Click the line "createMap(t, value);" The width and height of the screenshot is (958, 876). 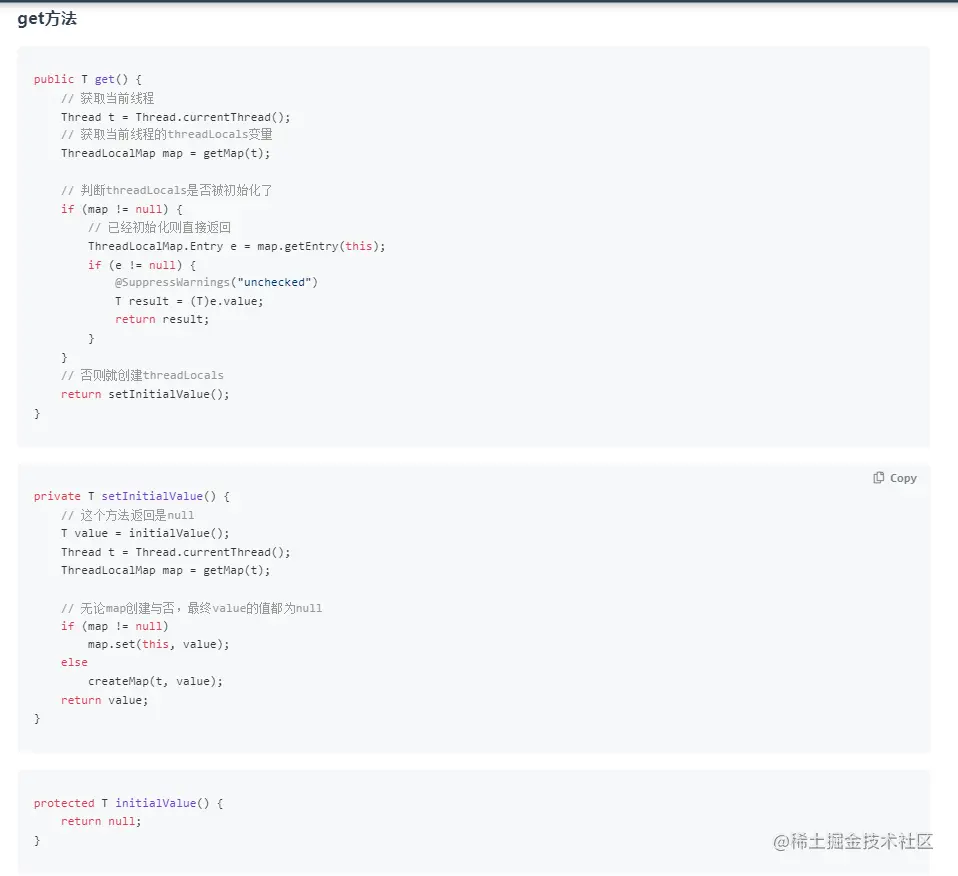click(x=155, y=681)
